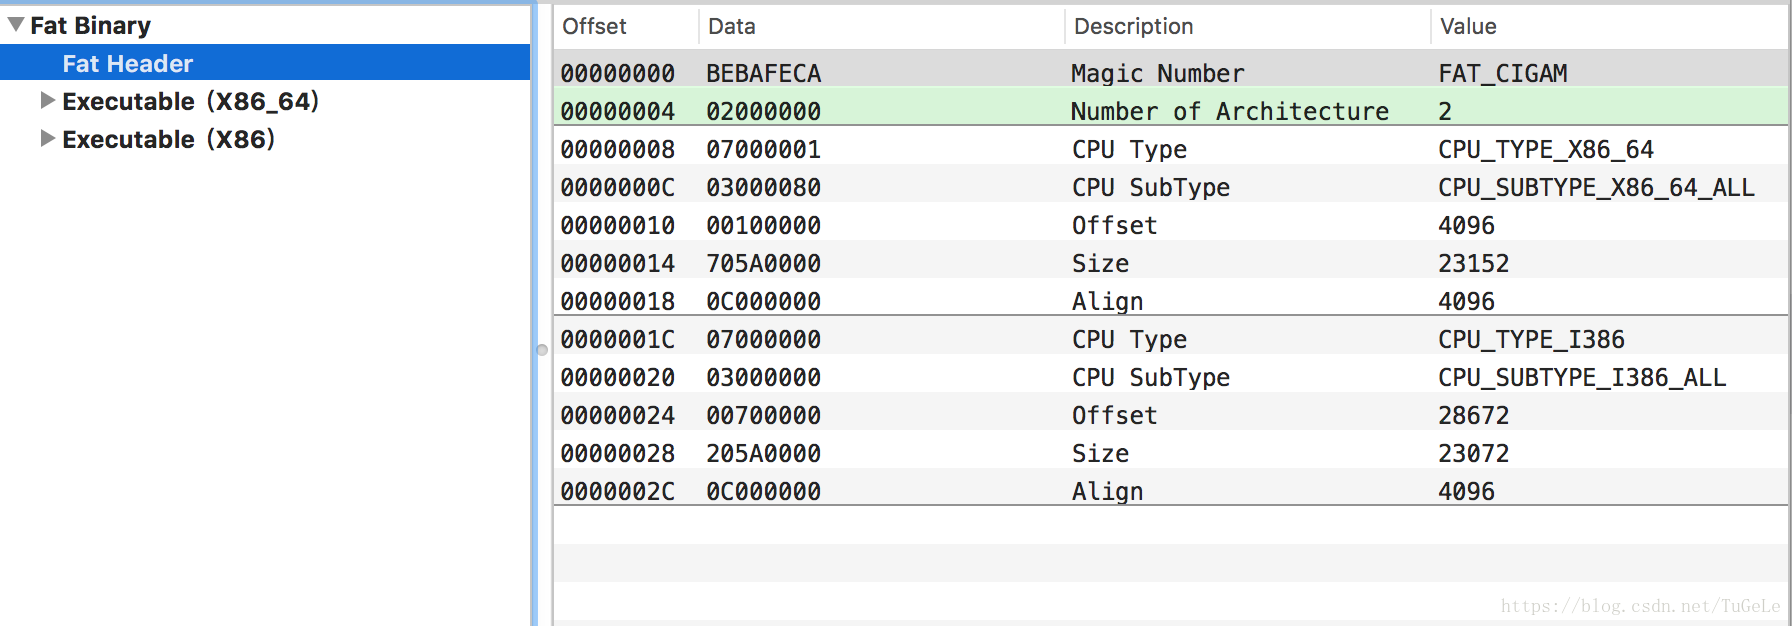
Task: Select the Executable (X86_64) label
Action: 190,101
